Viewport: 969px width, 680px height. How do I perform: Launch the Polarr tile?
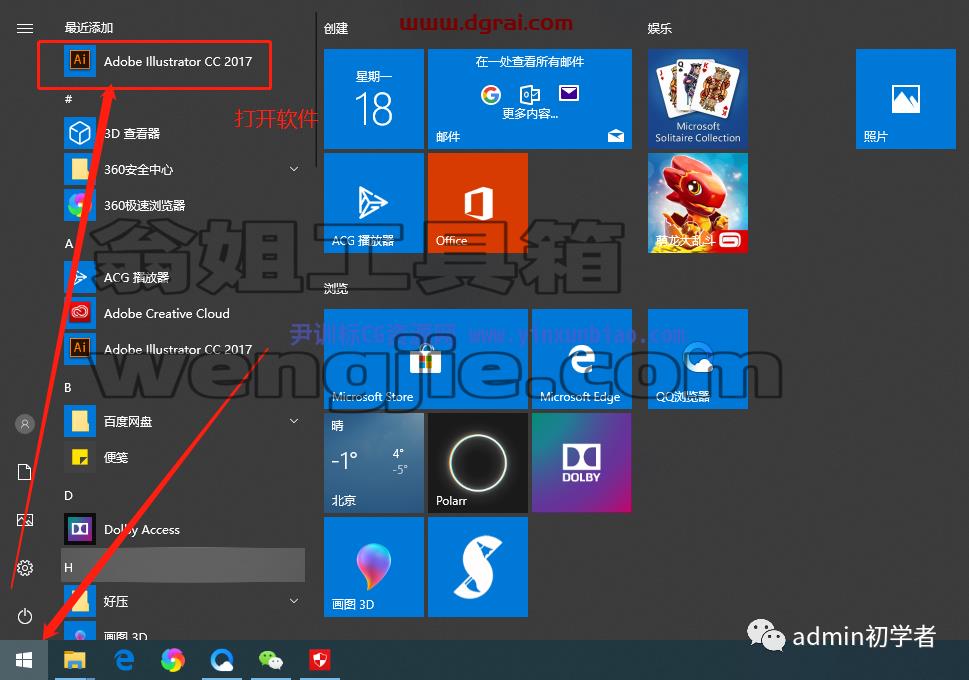pyautogui.click(x=478, y=463)
